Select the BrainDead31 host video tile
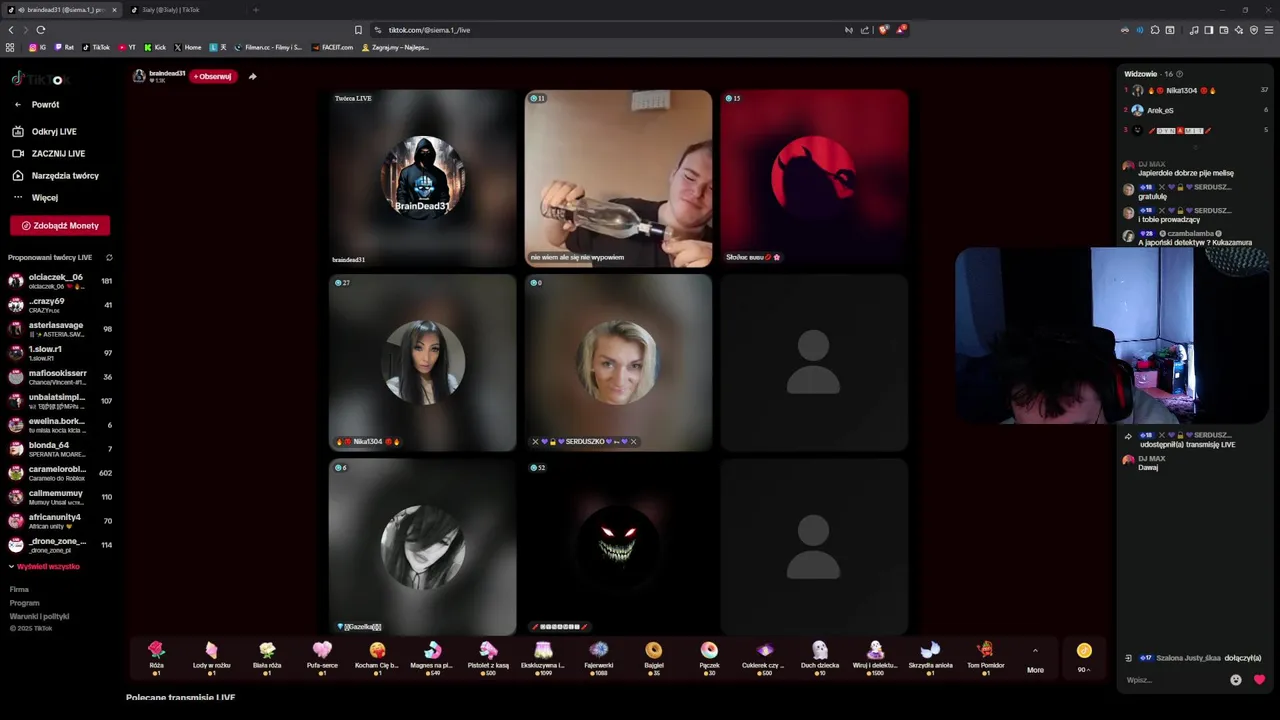The width and height of the screenshot is (1280, 720). [x=422, y=179]
